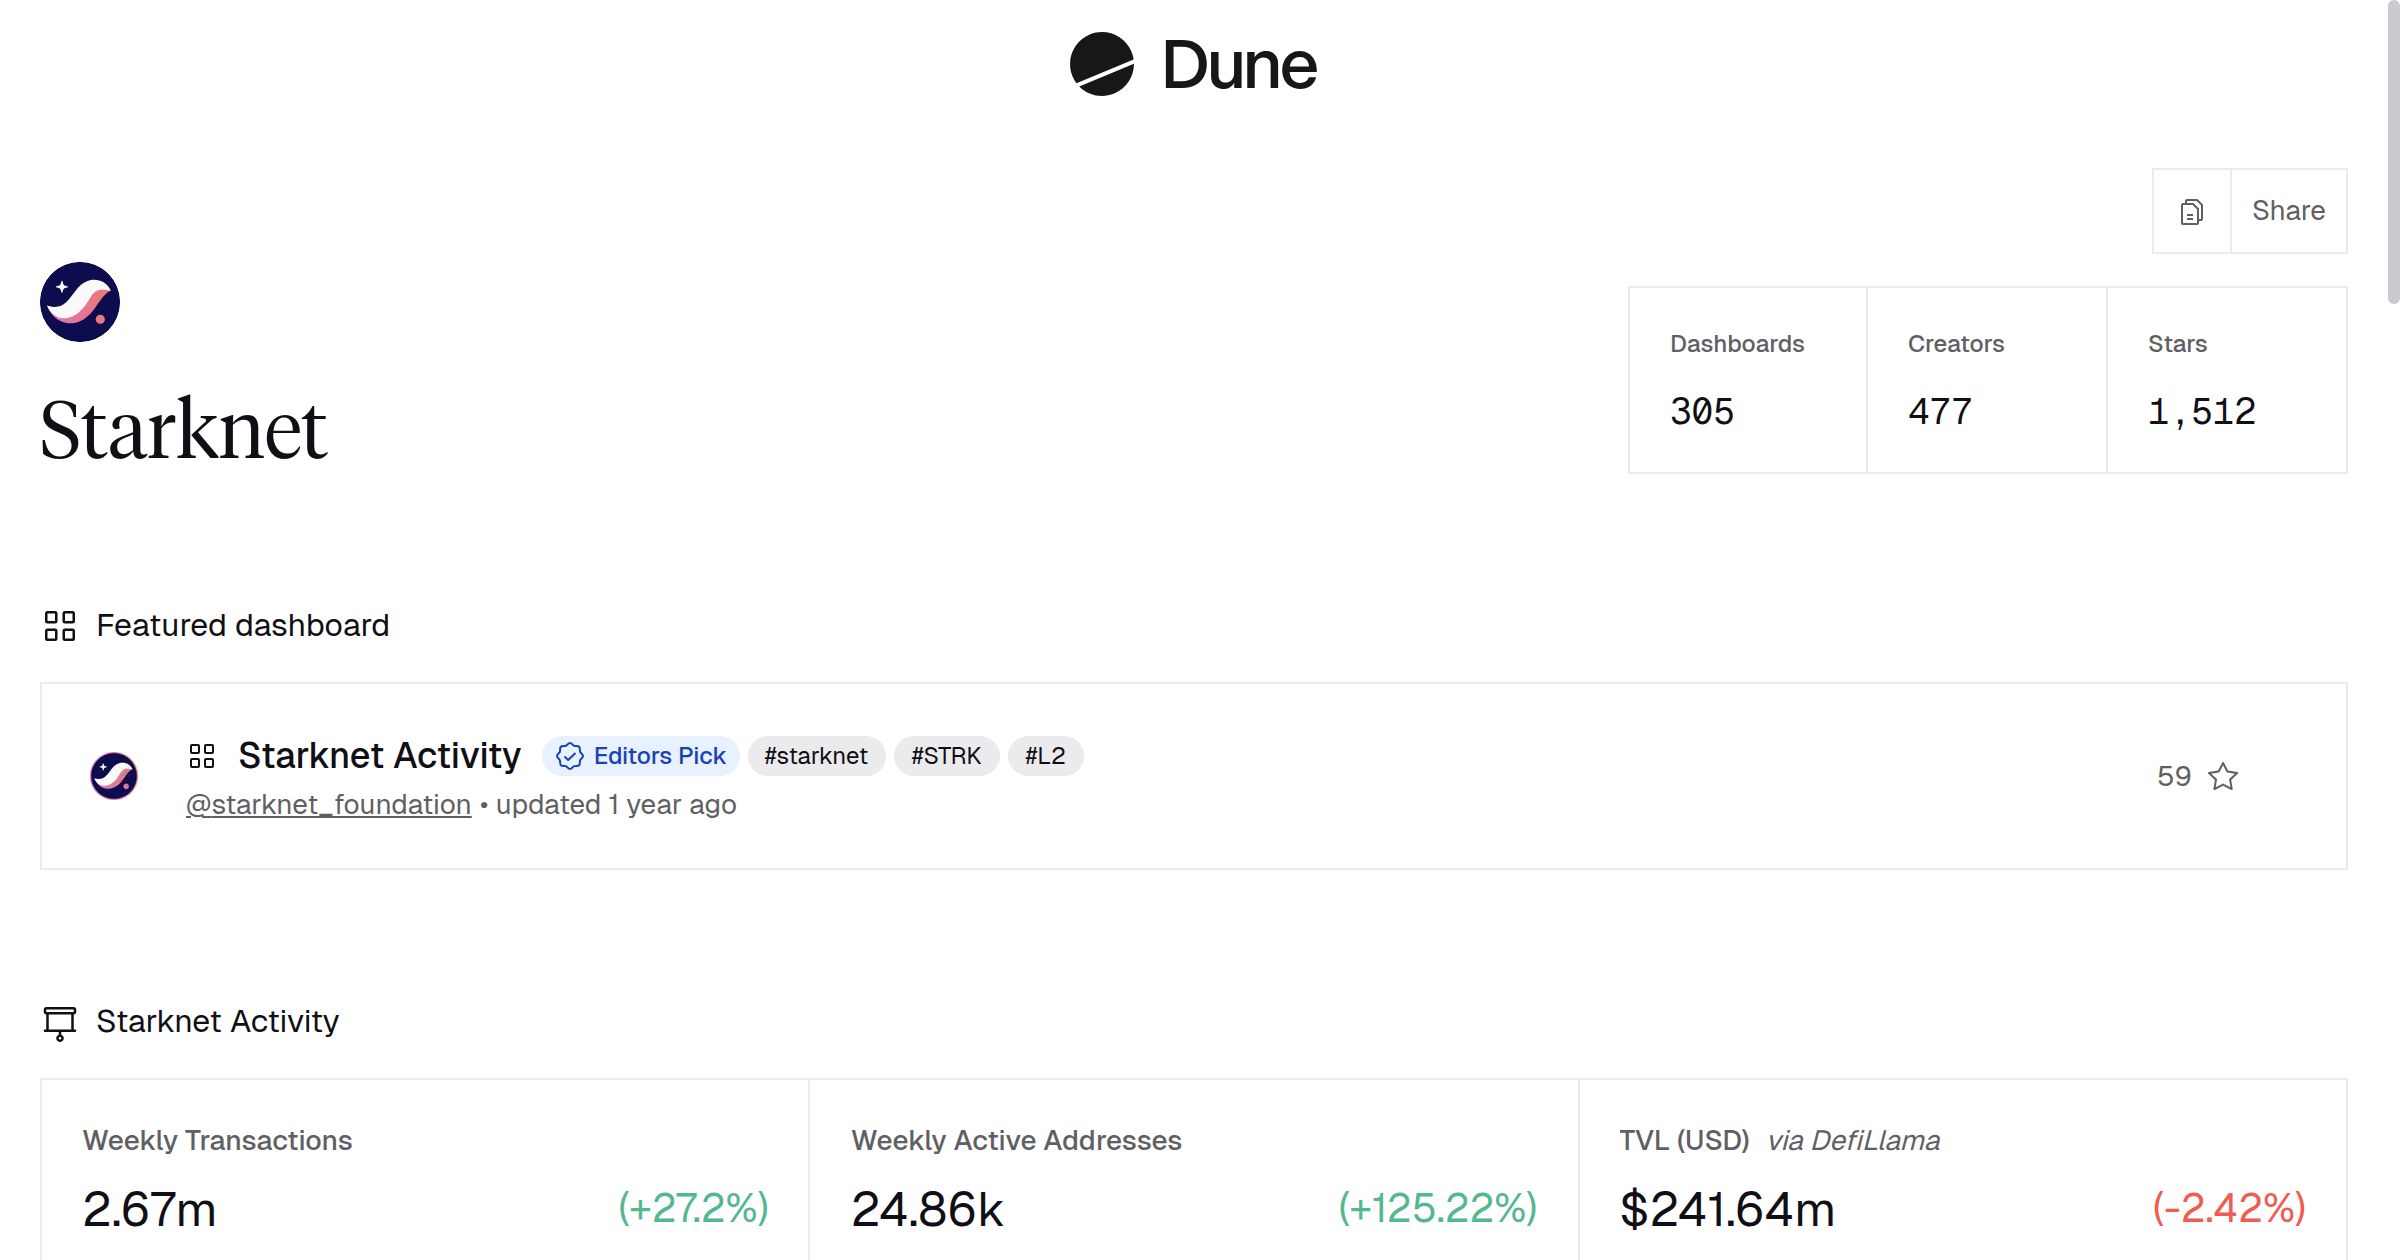The height and width of the screenshot is (1260, 2400).
Task: Click the large Starknet logo avatar
Action: tap(80, 302)
